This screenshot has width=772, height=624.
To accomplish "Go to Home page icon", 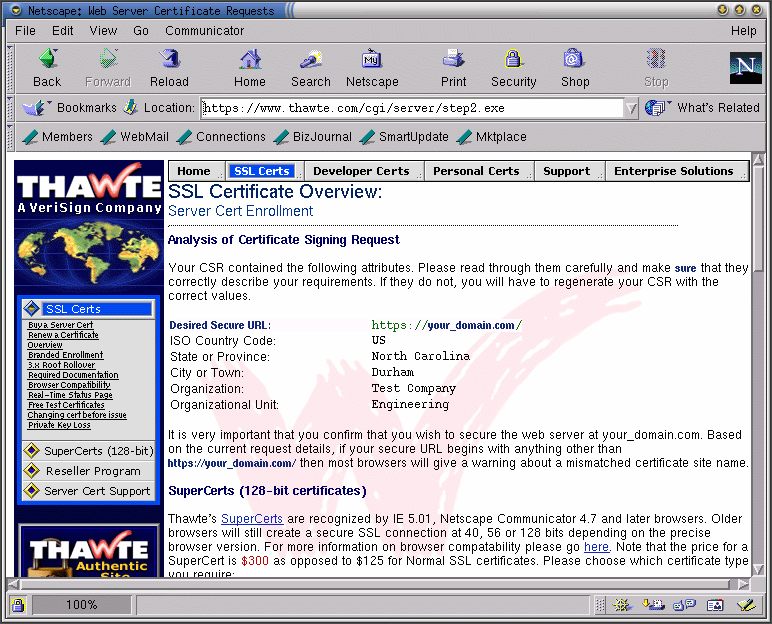I will 250,67.
